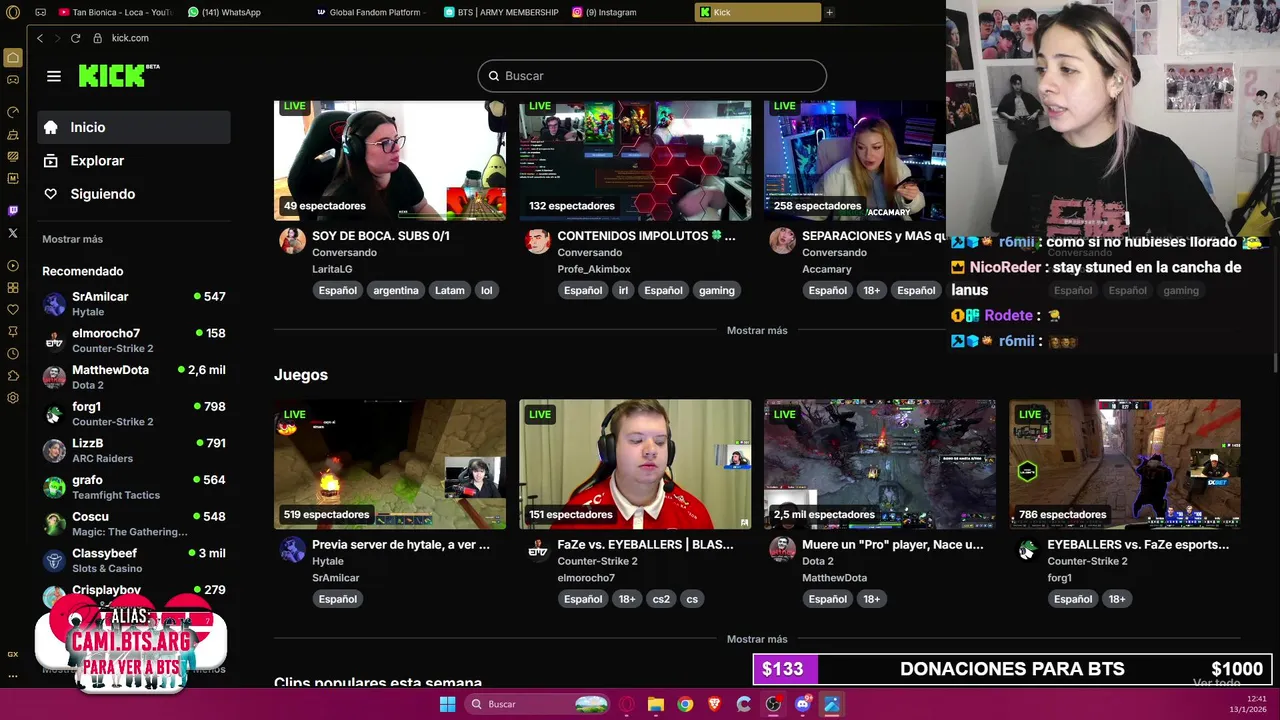This screenshot has width=1280, height=720.
Task: Open Discord from the taskbar
Action: pyautogui.click(x=802, y=704)
